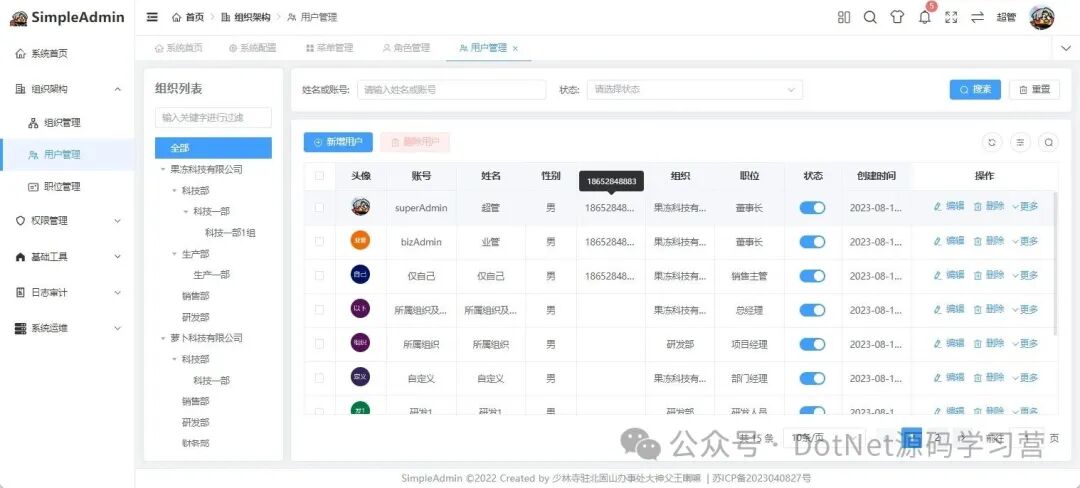Click superAdmin row avatar
The image size is (1080, 488).
[x=360, y=206]
